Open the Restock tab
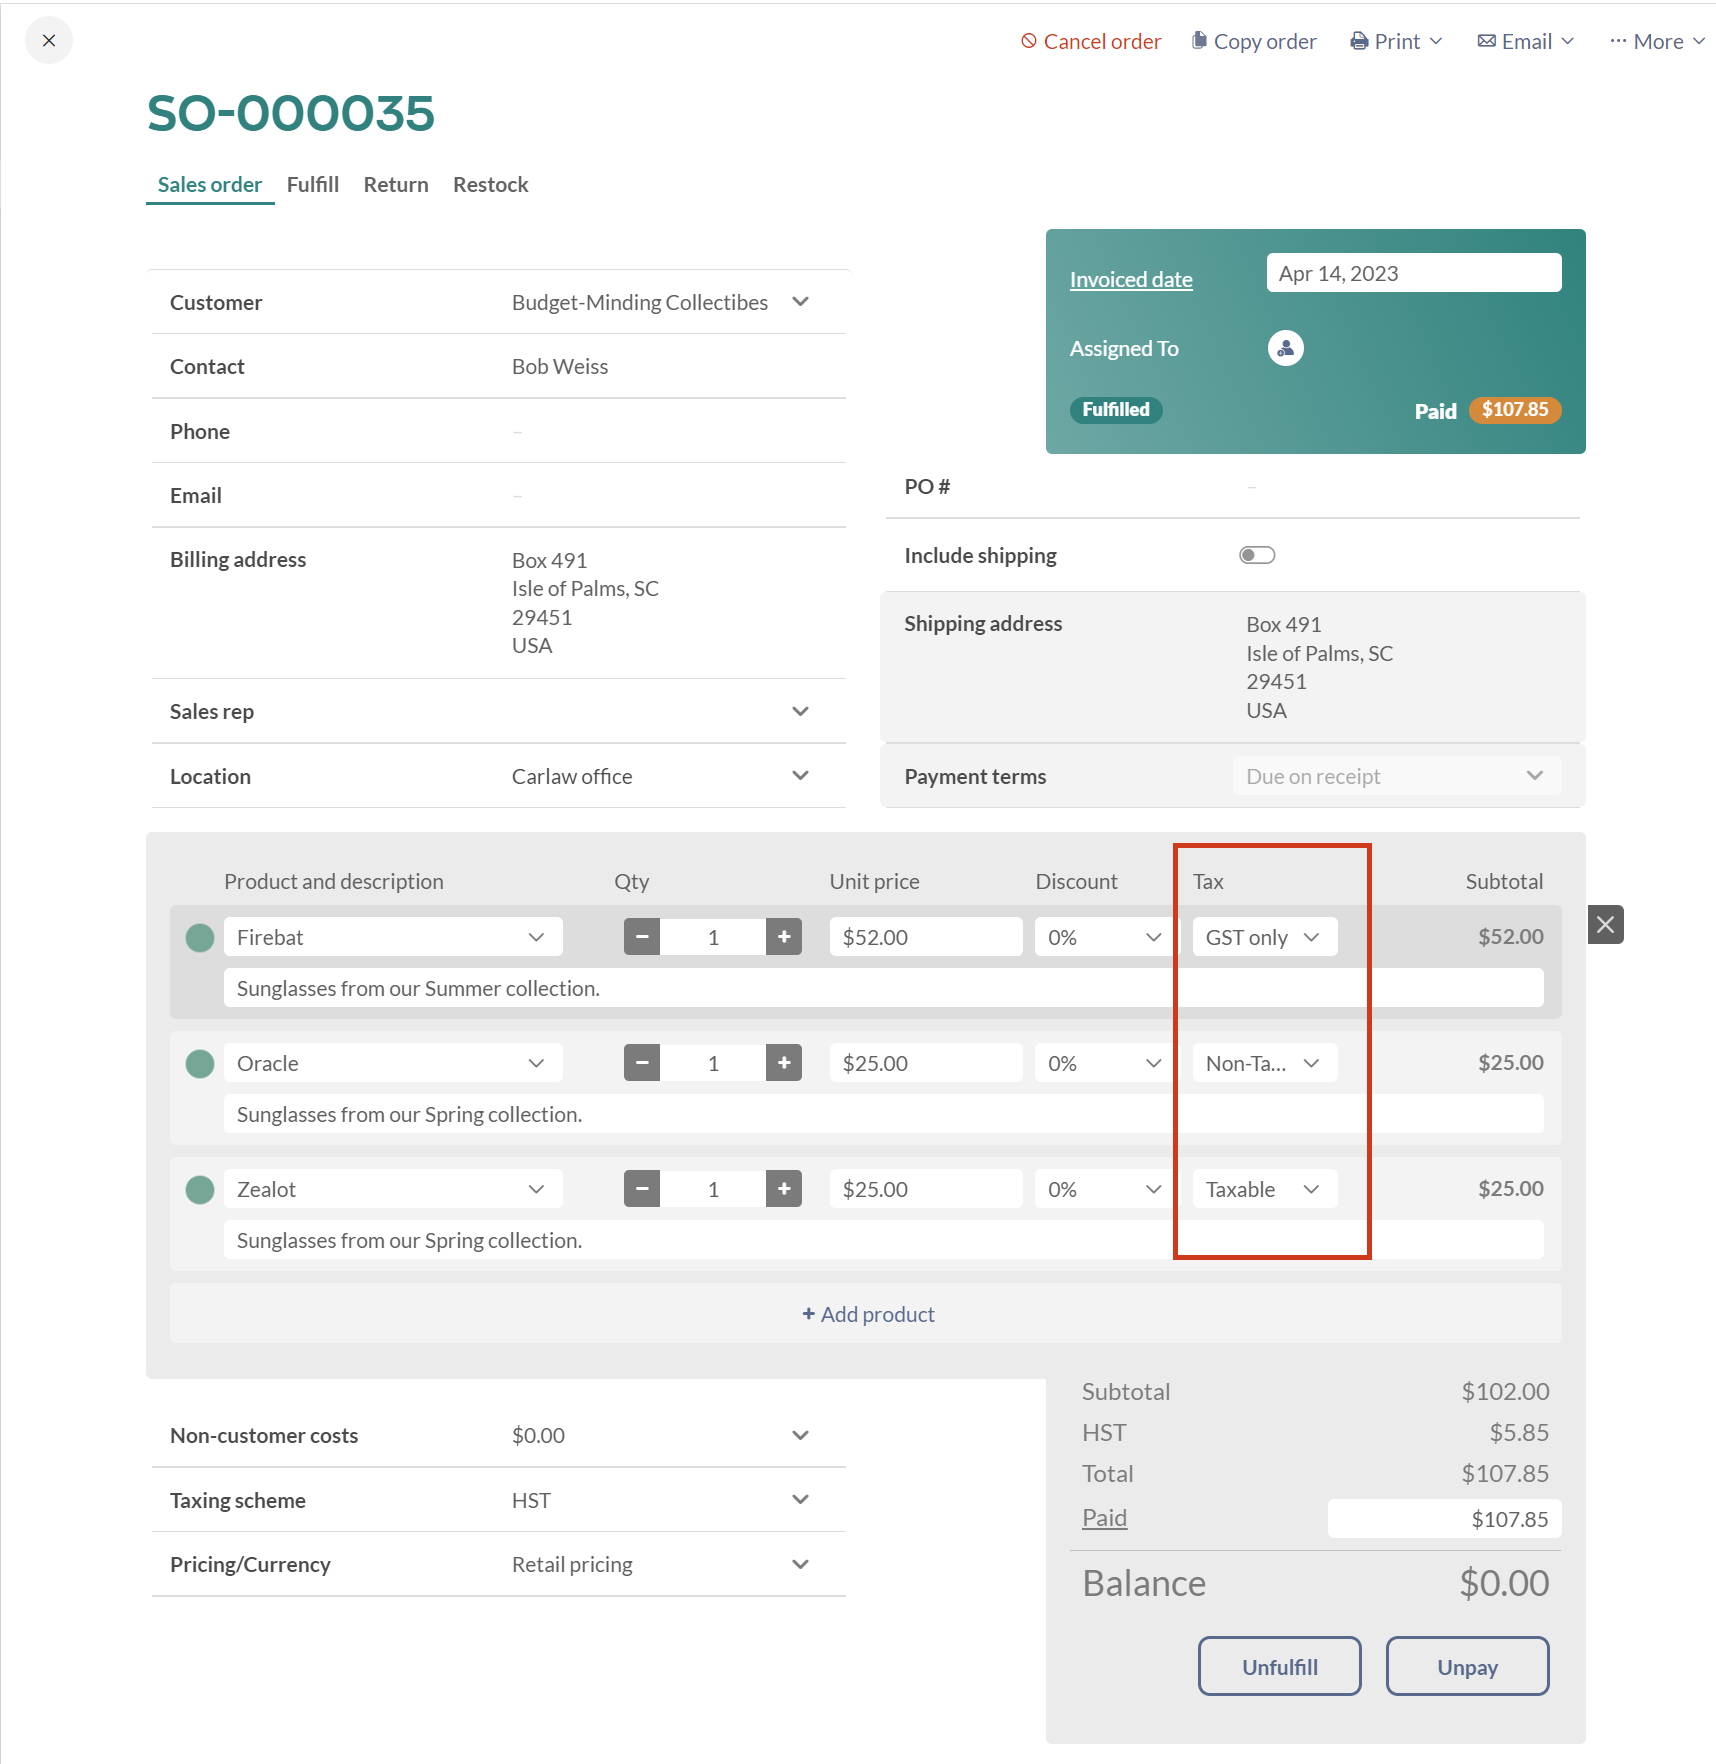Viewport: 1716px width, 1764px height. pos(490,184)
